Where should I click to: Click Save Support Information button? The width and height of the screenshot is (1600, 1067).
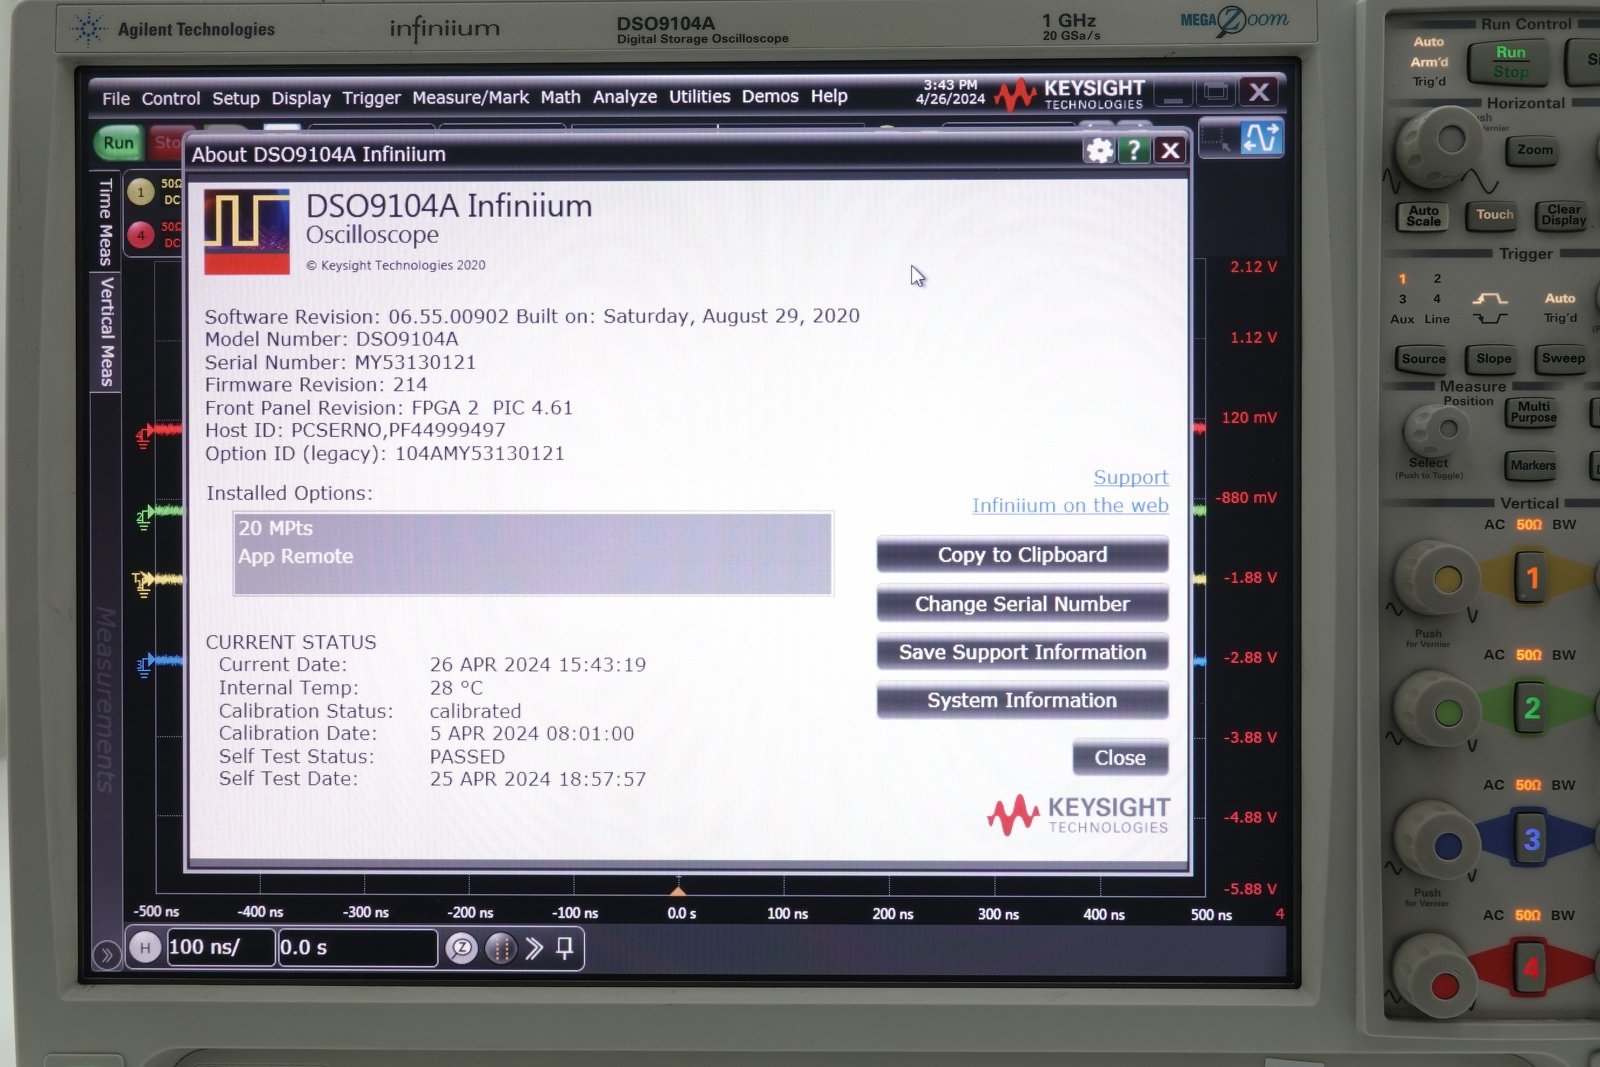[x=1022, y=652]
